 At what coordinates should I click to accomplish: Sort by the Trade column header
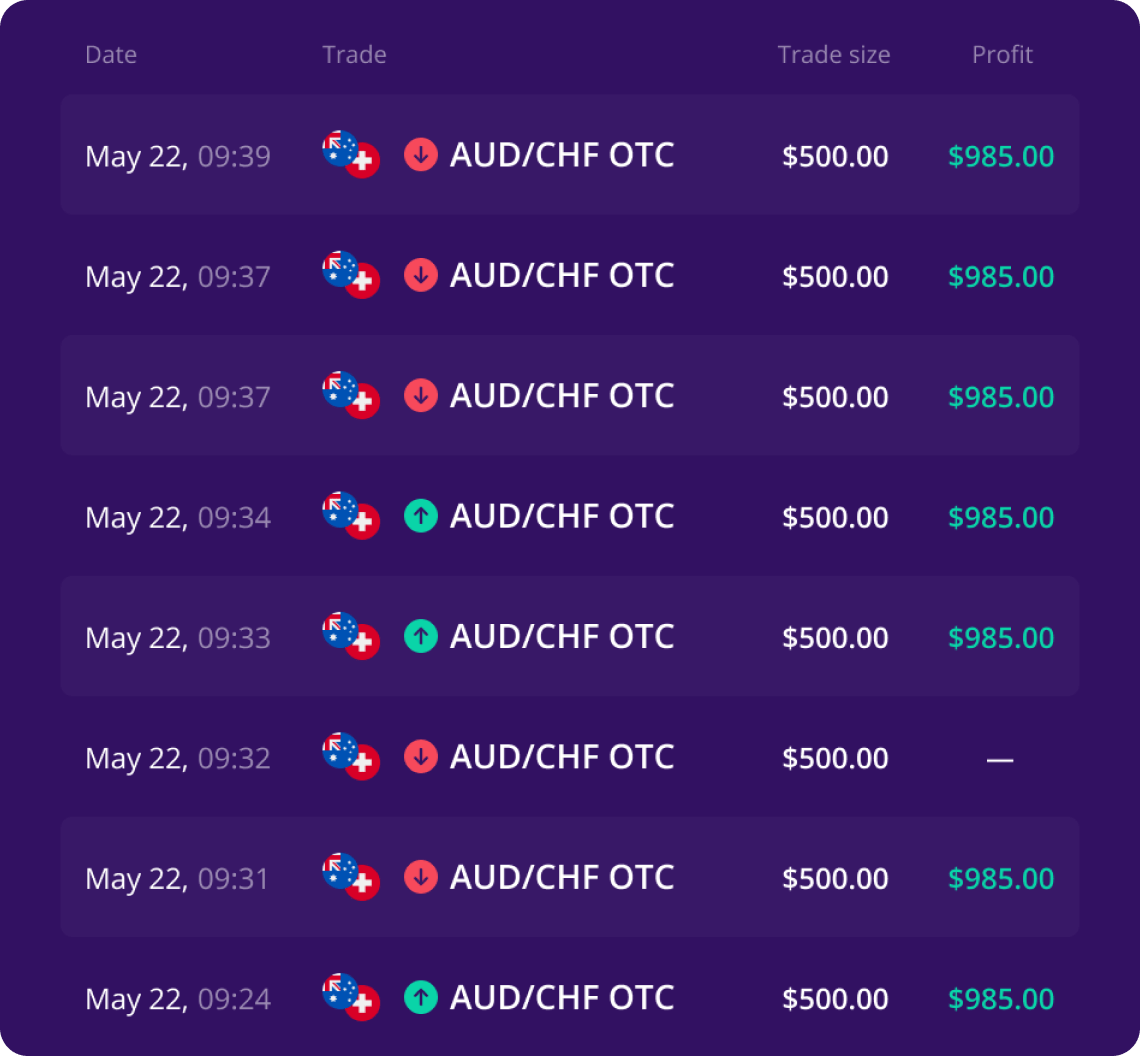pos(354,55)
